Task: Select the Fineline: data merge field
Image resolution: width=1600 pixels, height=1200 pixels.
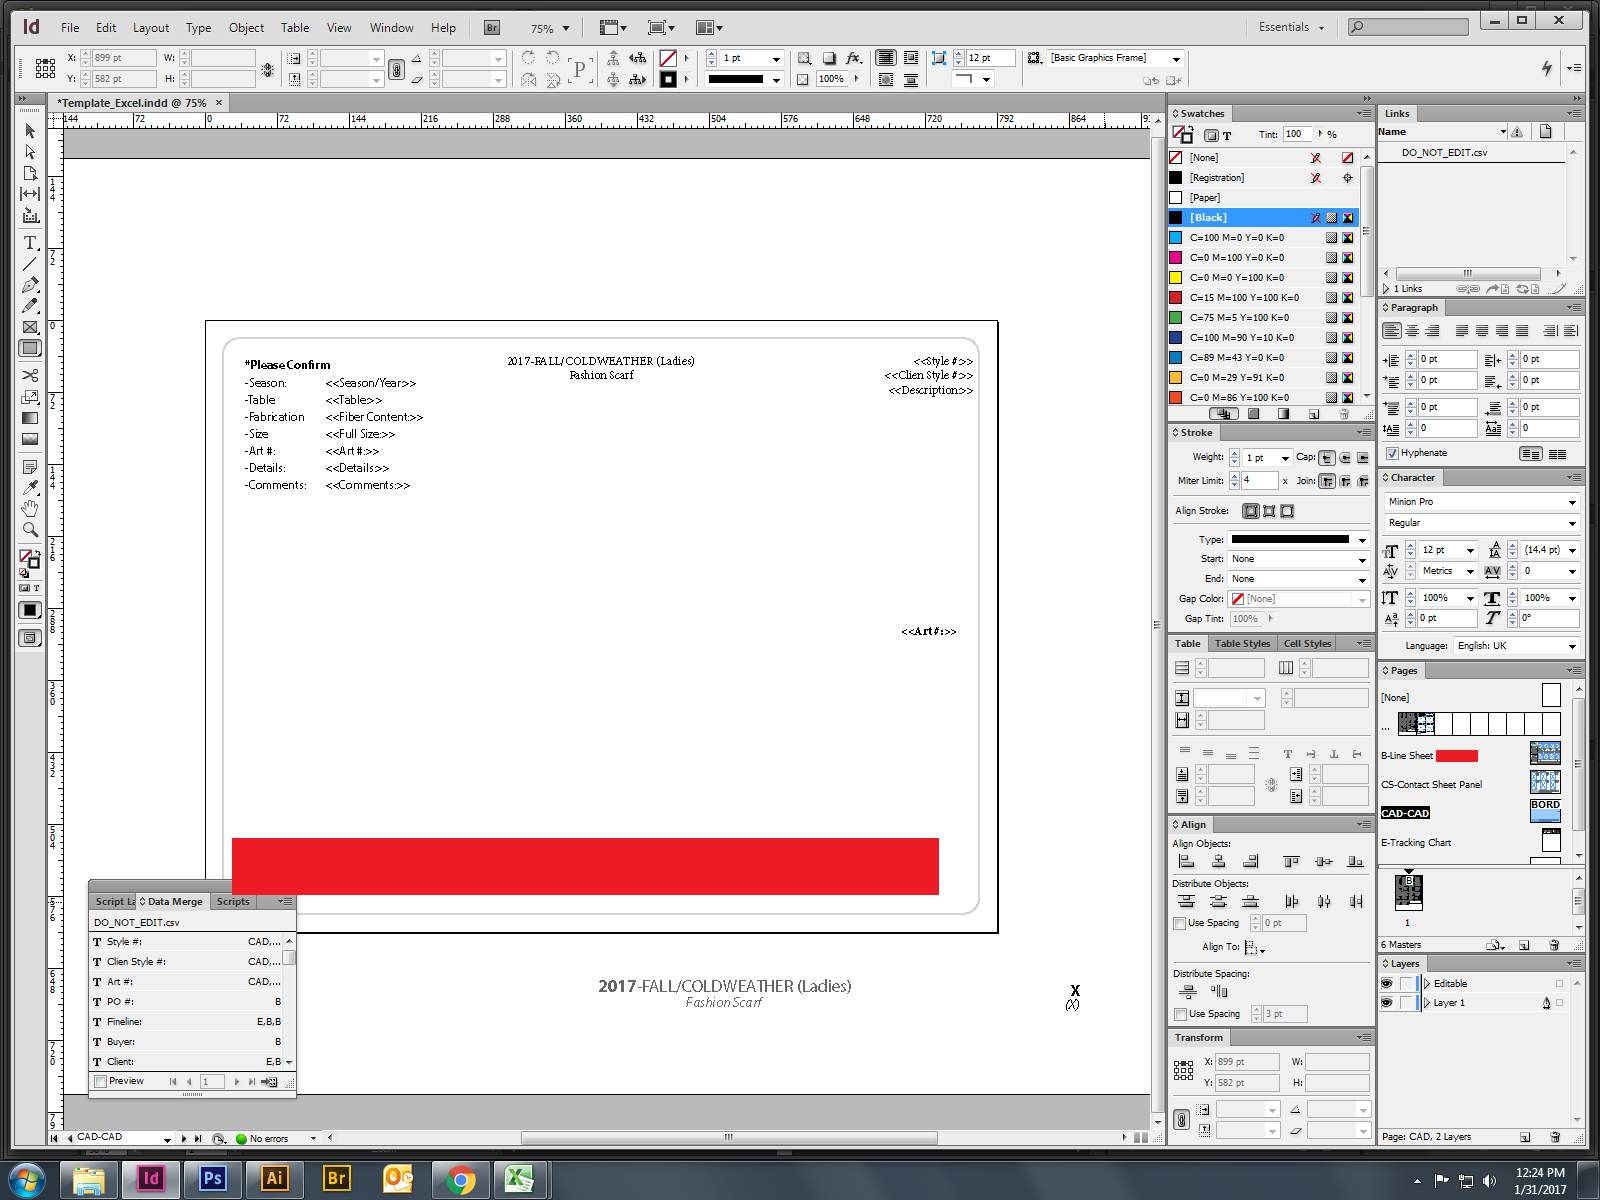Action: 188,1022
